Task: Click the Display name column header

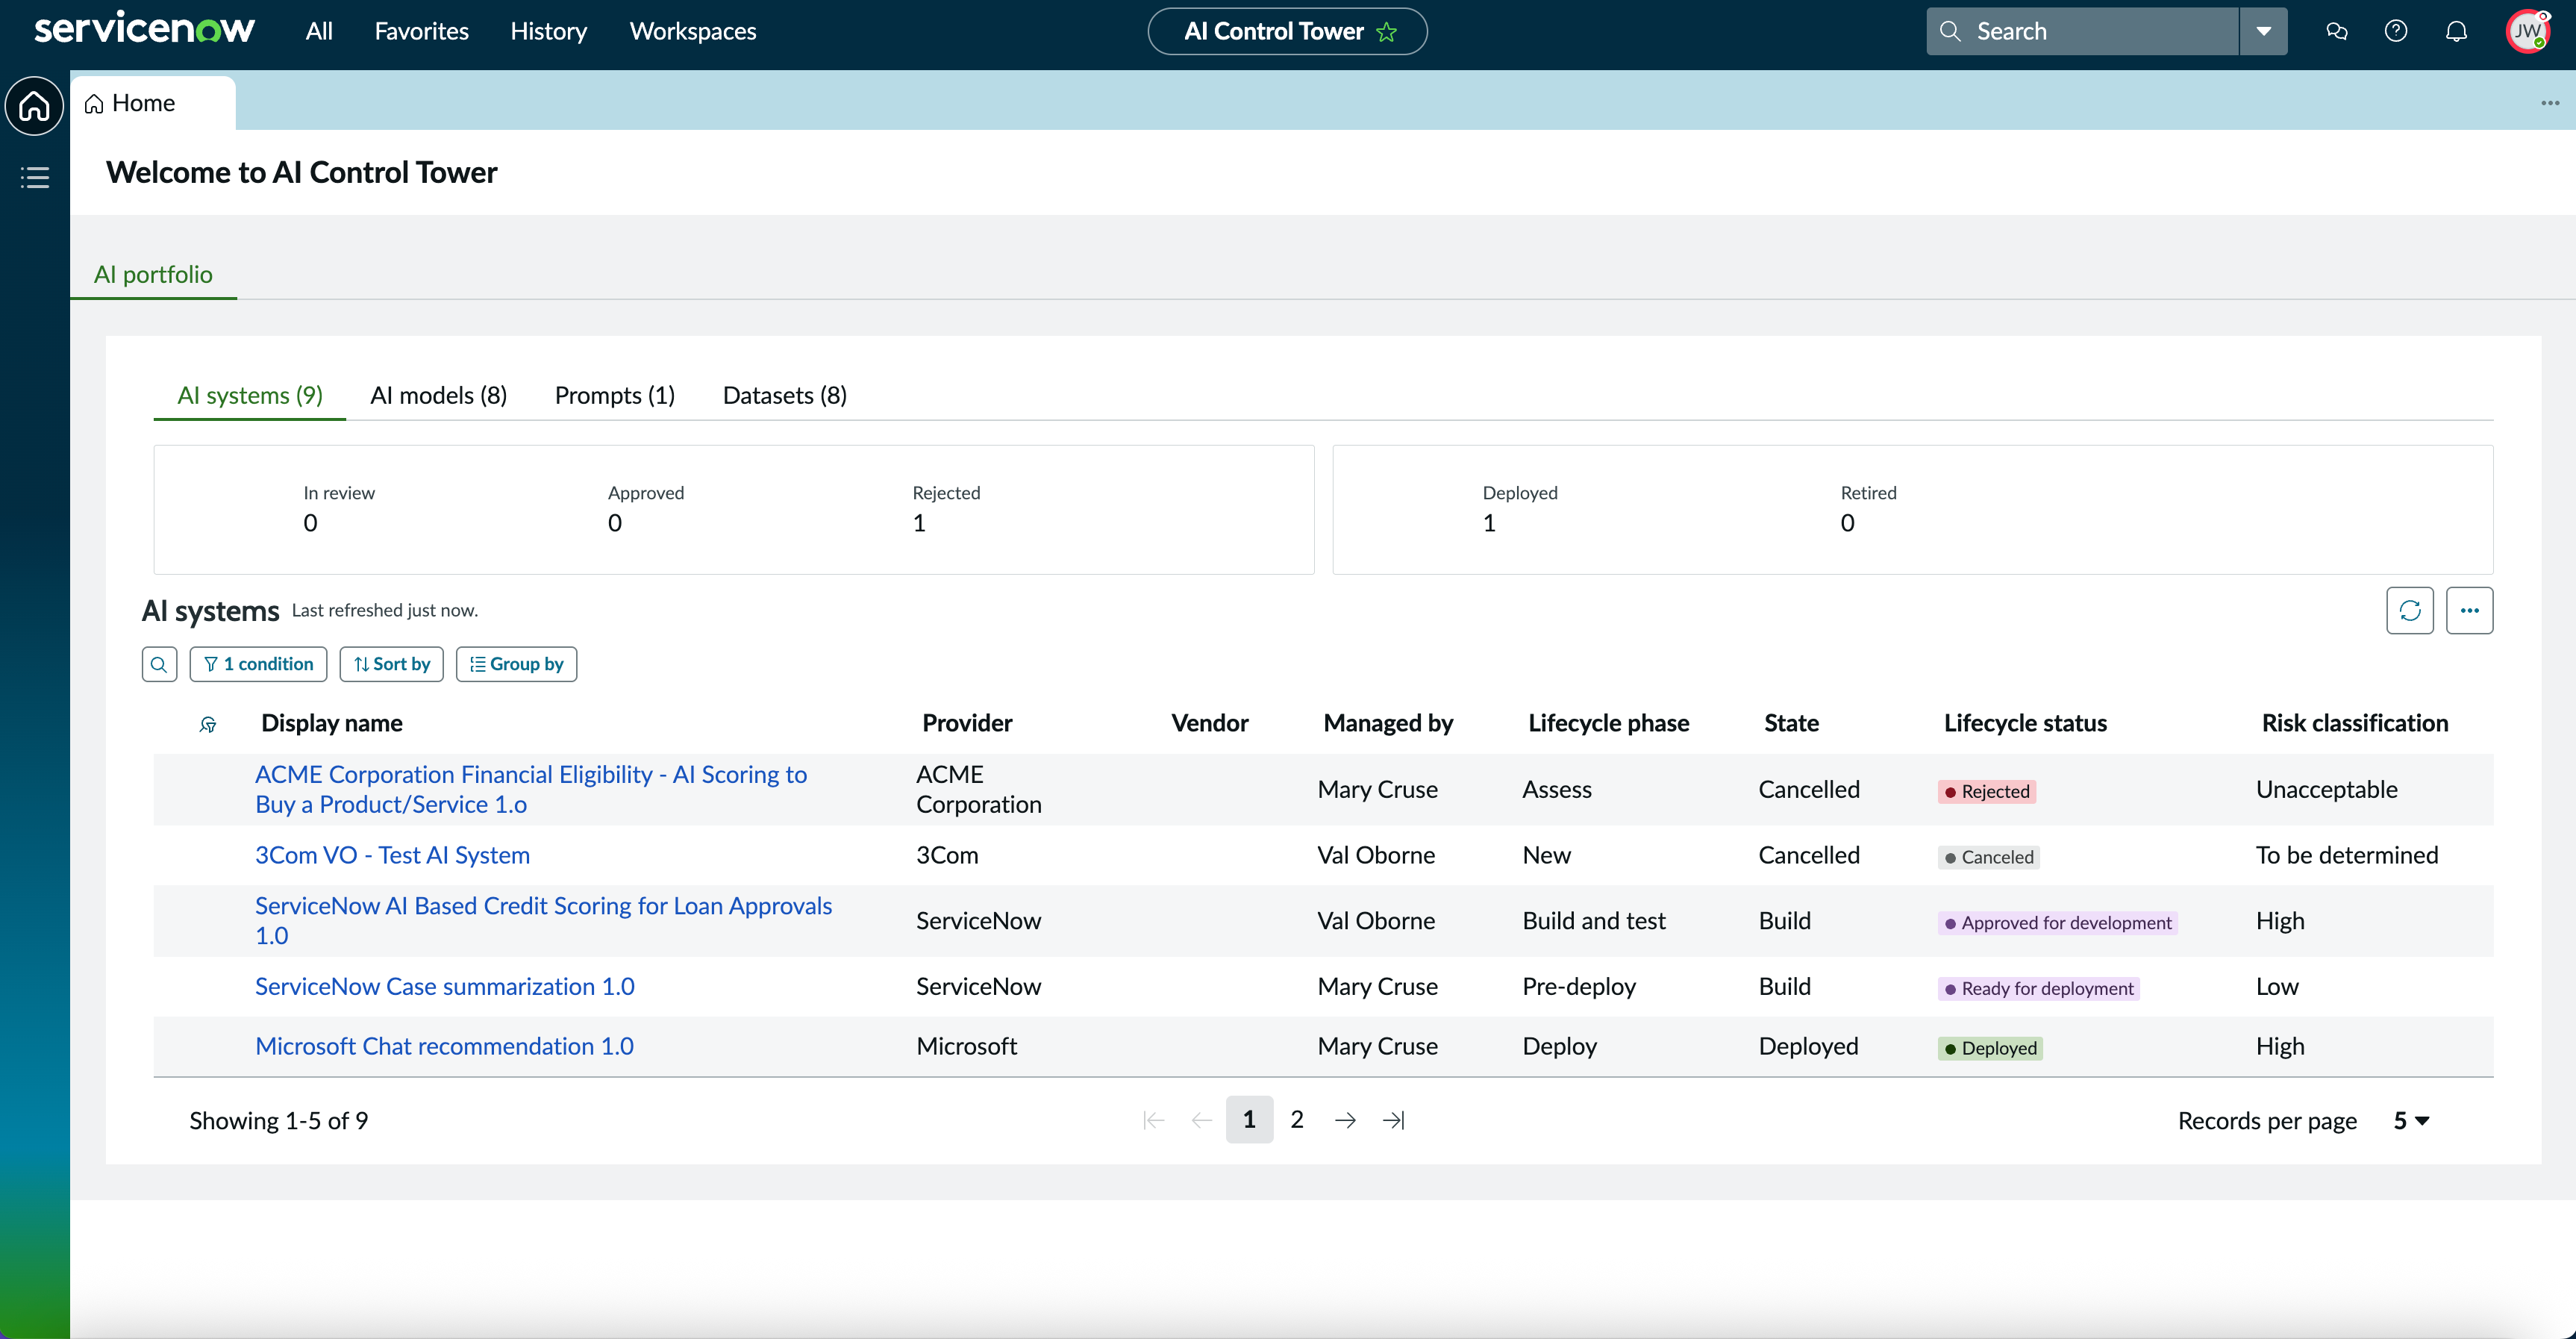Action: [x=332, y=723]
